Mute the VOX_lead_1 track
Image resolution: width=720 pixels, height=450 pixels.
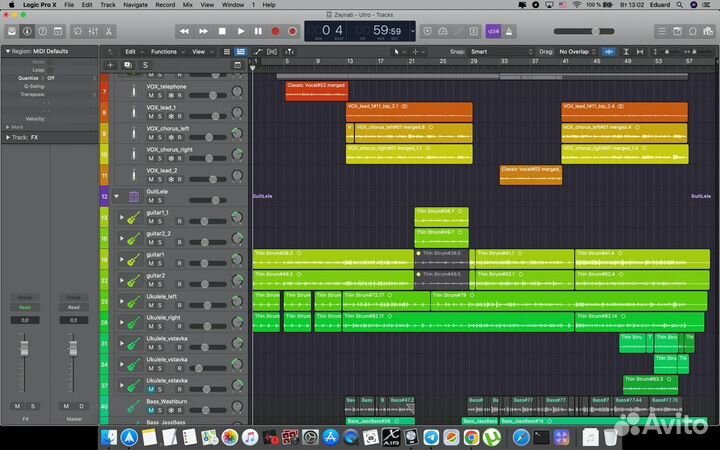coord(151,117)
